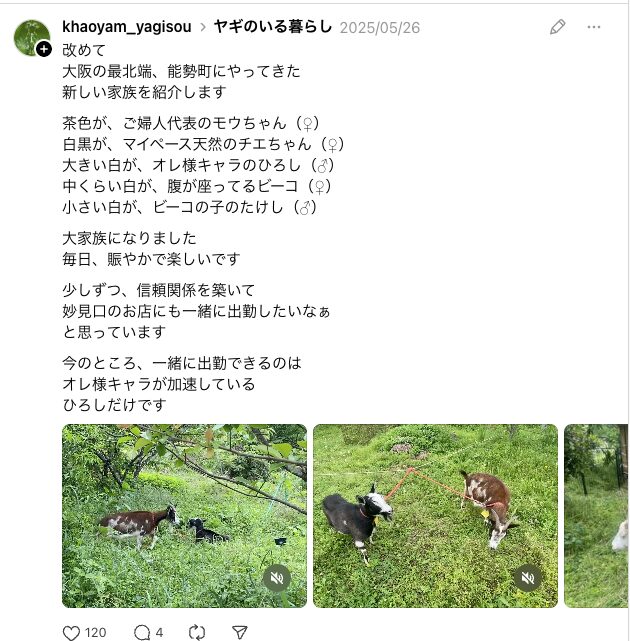
Task: Click the 2025/05/26 post date
Action: (380, 27)
